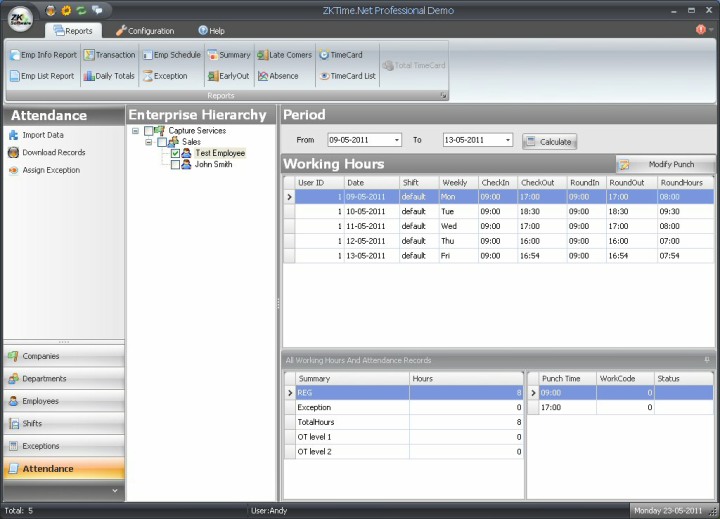Click the gear icon in quick access bar
This screenshot has height=519, width=720.
[66, 10]
